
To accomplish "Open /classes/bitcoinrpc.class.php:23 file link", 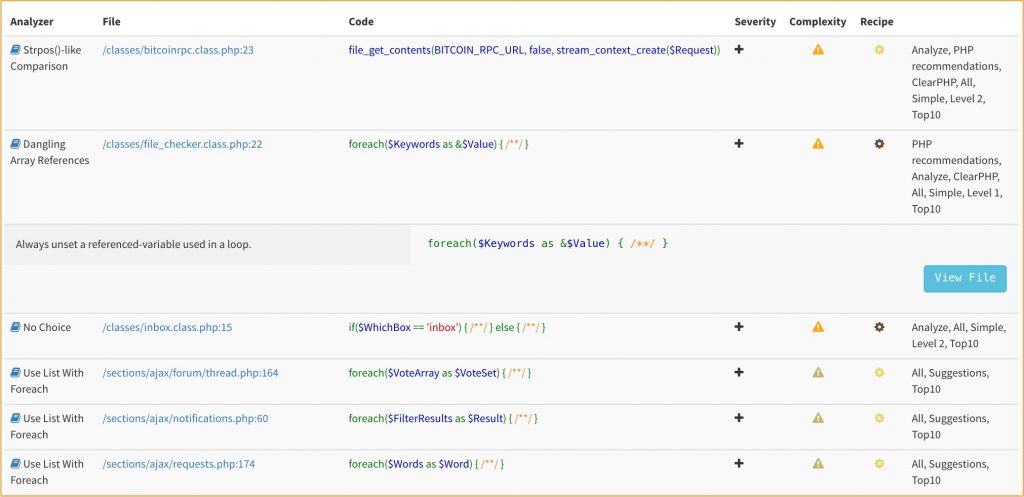I will tap(178, 50).
